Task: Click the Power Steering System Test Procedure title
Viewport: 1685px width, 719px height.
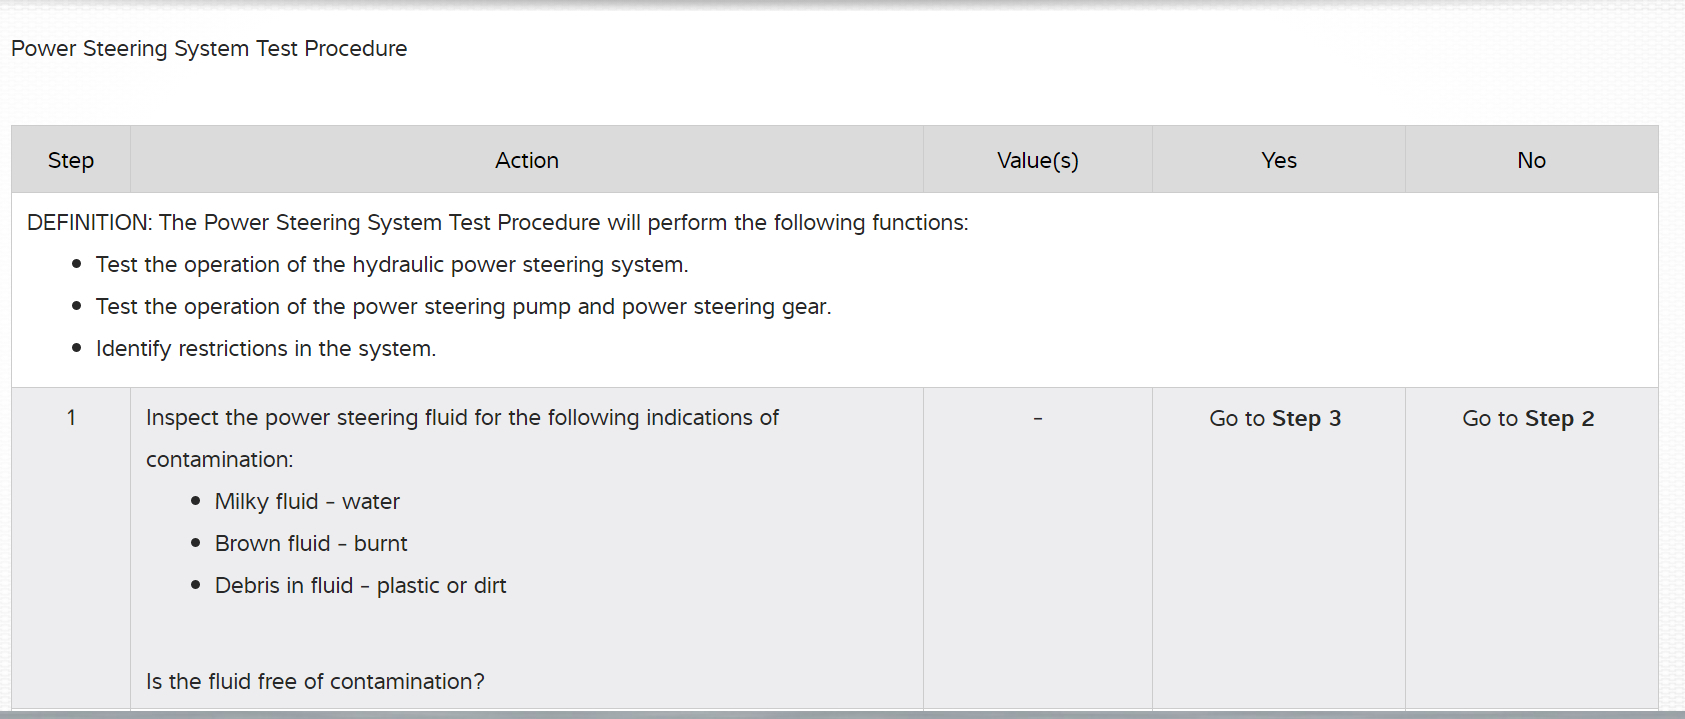Action: [x=209, y=48]
